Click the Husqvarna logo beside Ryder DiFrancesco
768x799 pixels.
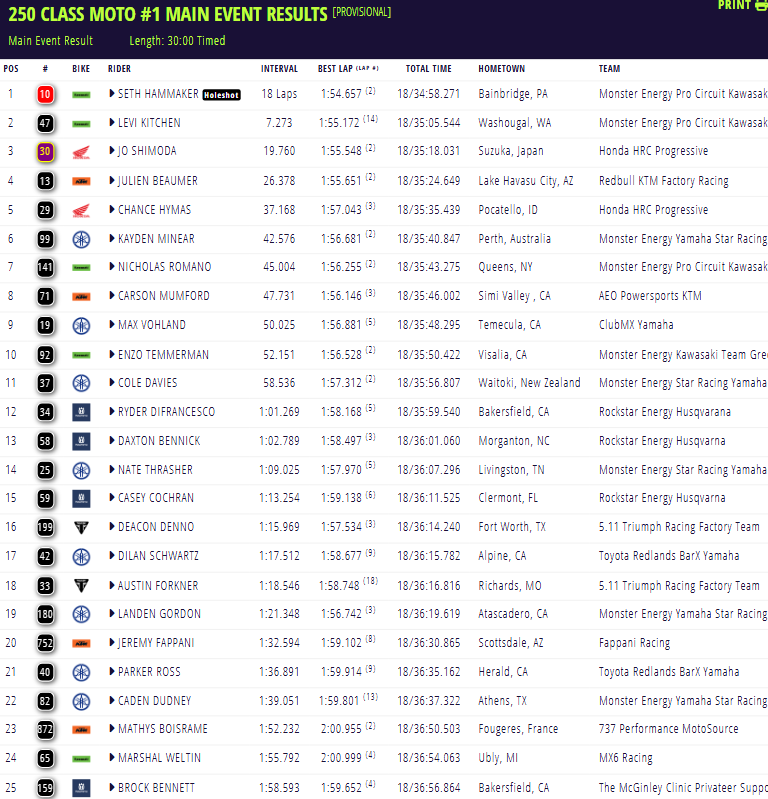point(81,412)
